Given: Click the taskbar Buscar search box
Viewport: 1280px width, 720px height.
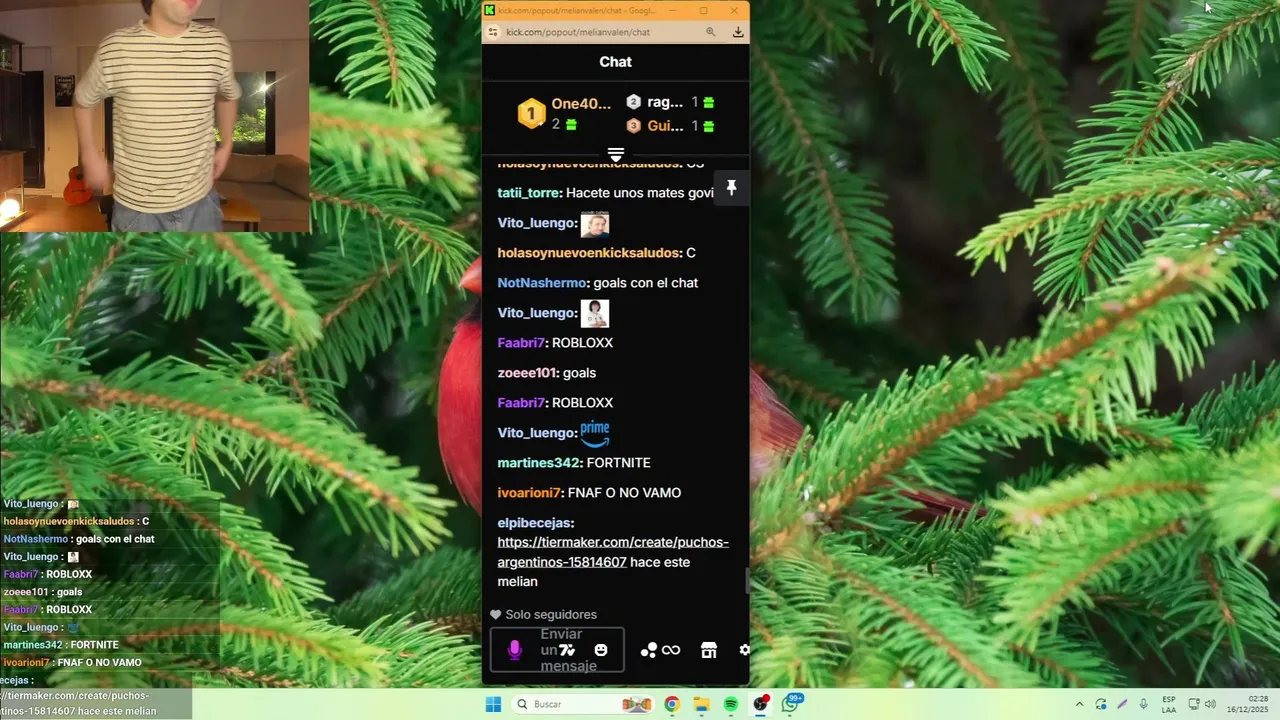Looking at the screenshot, I should tap(582, 704).
